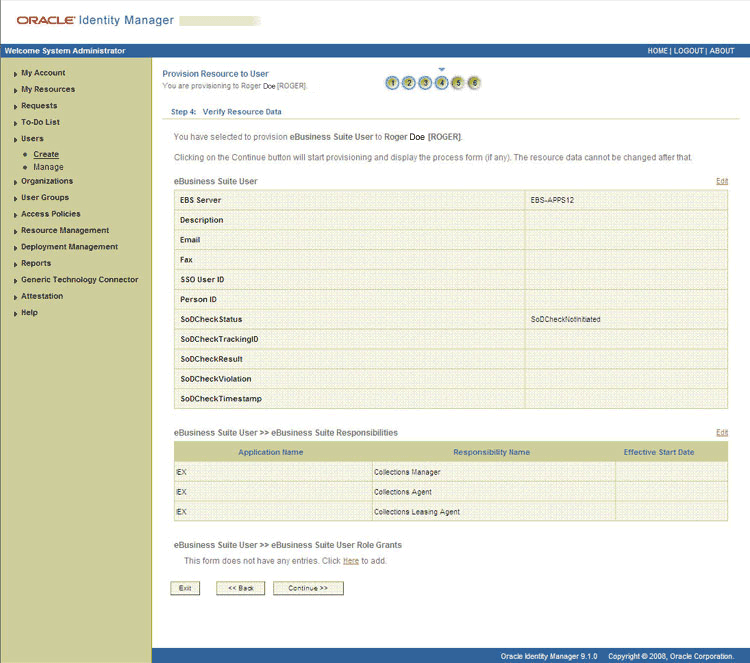Collapse Users menu arrow
This screenshot has height=663, width=750.
click(x=15, y=139)
